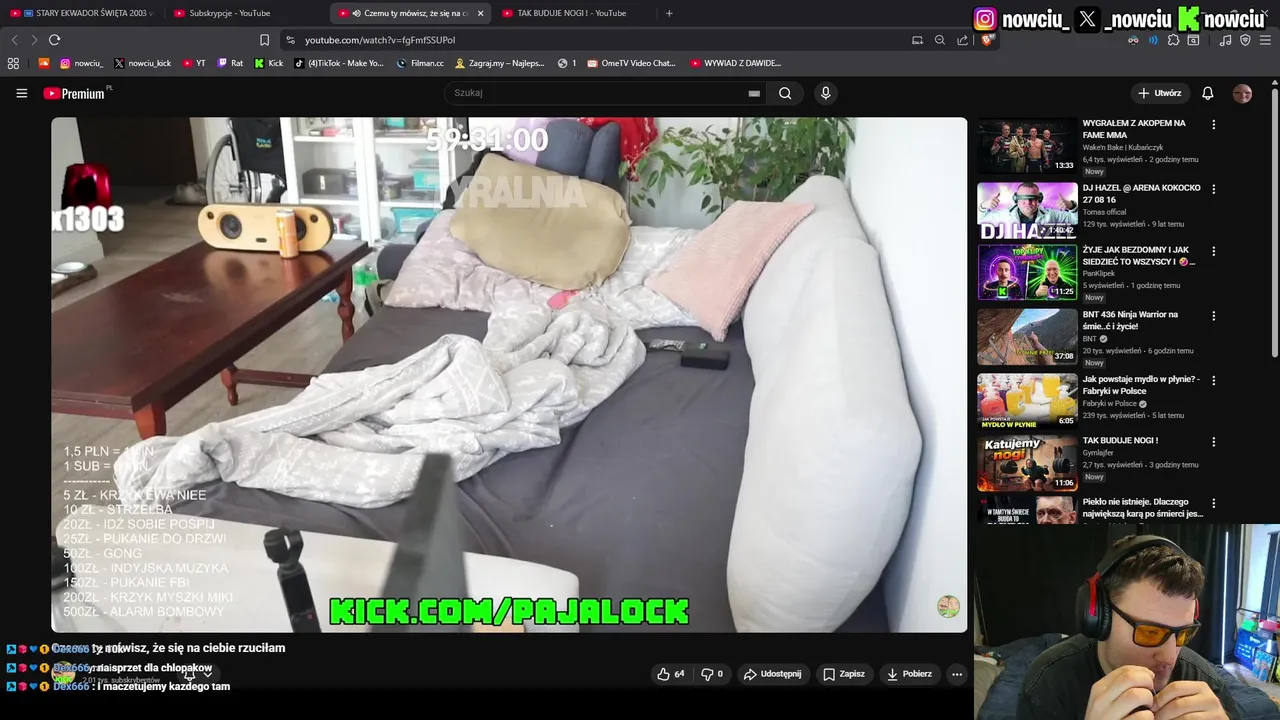Open the SoundCloud bookmark icon
This screenshot has height=720, width=1280.
click(x=44, y=63)
